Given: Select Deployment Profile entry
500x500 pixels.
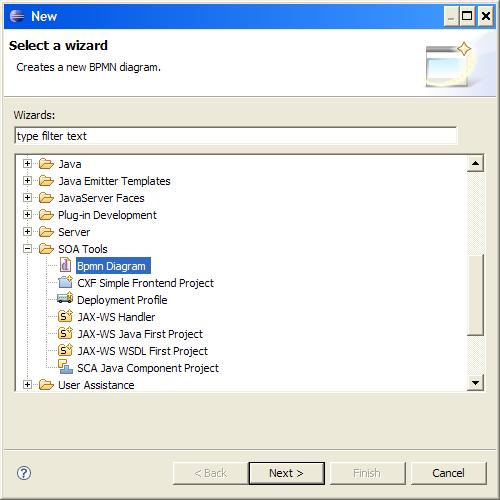Looking at the screenshot, I should point(122,300).
